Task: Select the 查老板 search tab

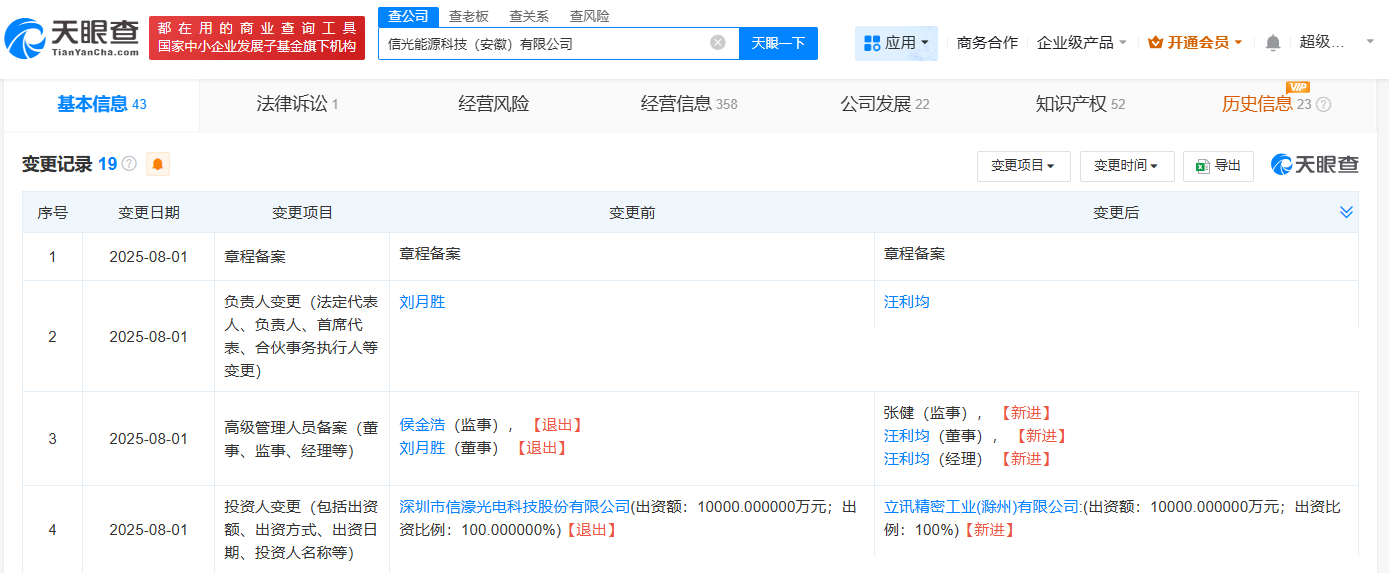Action: (468, 16)
